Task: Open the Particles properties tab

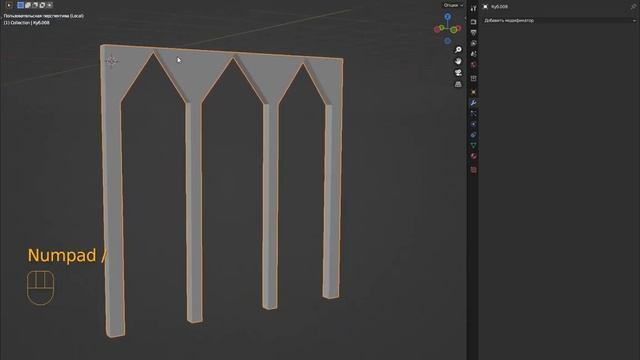Action: tap(473, 113)
